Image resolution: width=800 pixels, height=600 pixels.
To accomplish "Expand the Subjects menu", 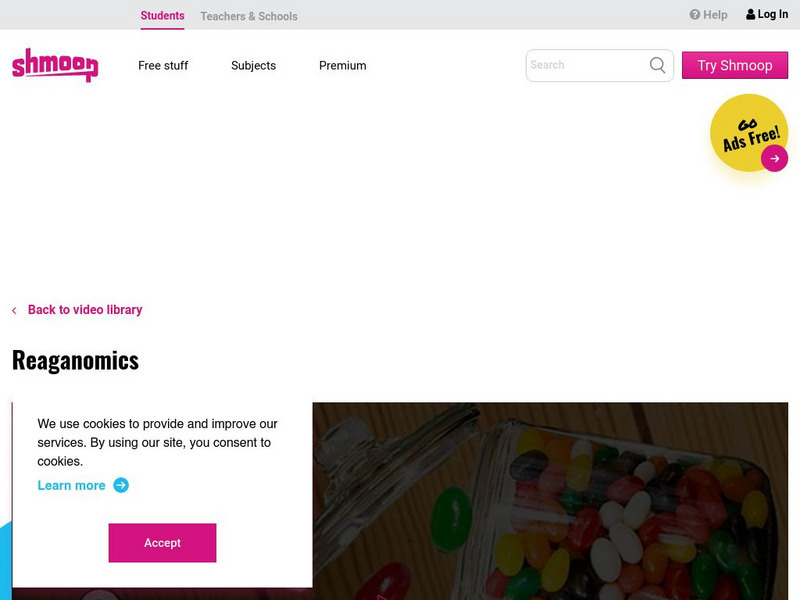I will pyautogui.click(x=253, y=66).
